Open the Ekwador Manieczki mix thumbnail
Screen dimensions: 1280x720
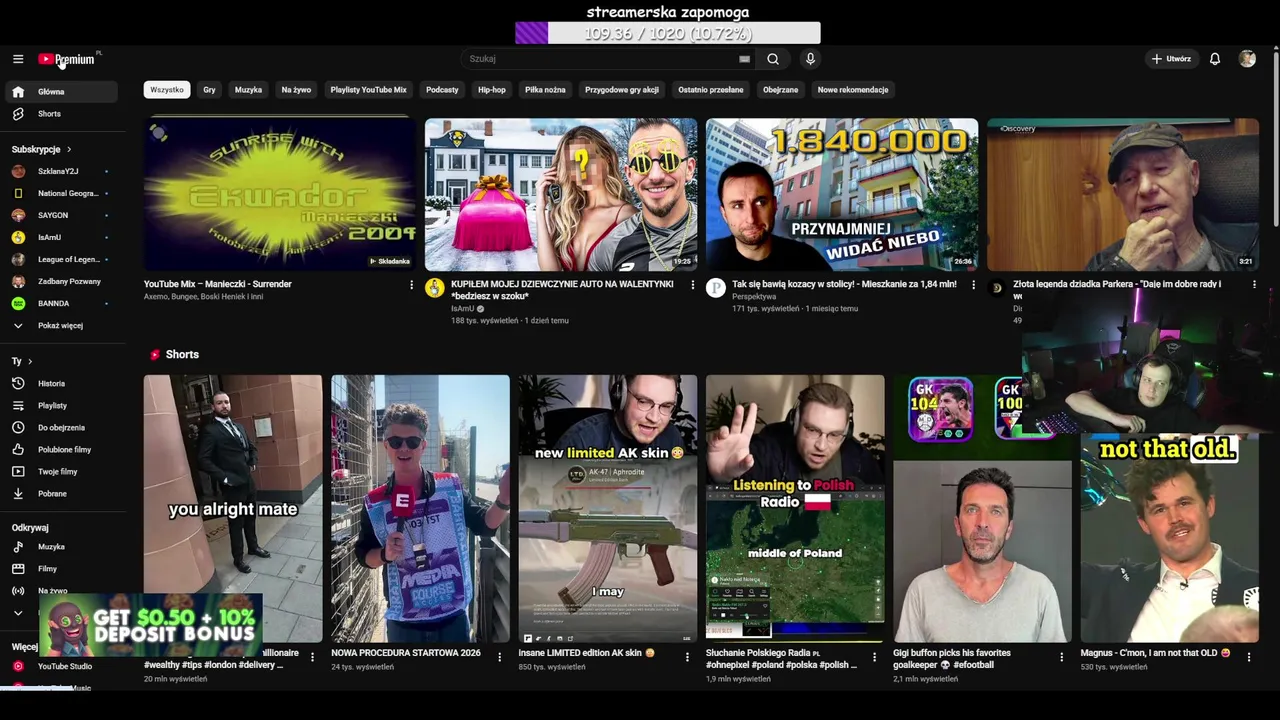pyautogui.click(x=279, y=194)
